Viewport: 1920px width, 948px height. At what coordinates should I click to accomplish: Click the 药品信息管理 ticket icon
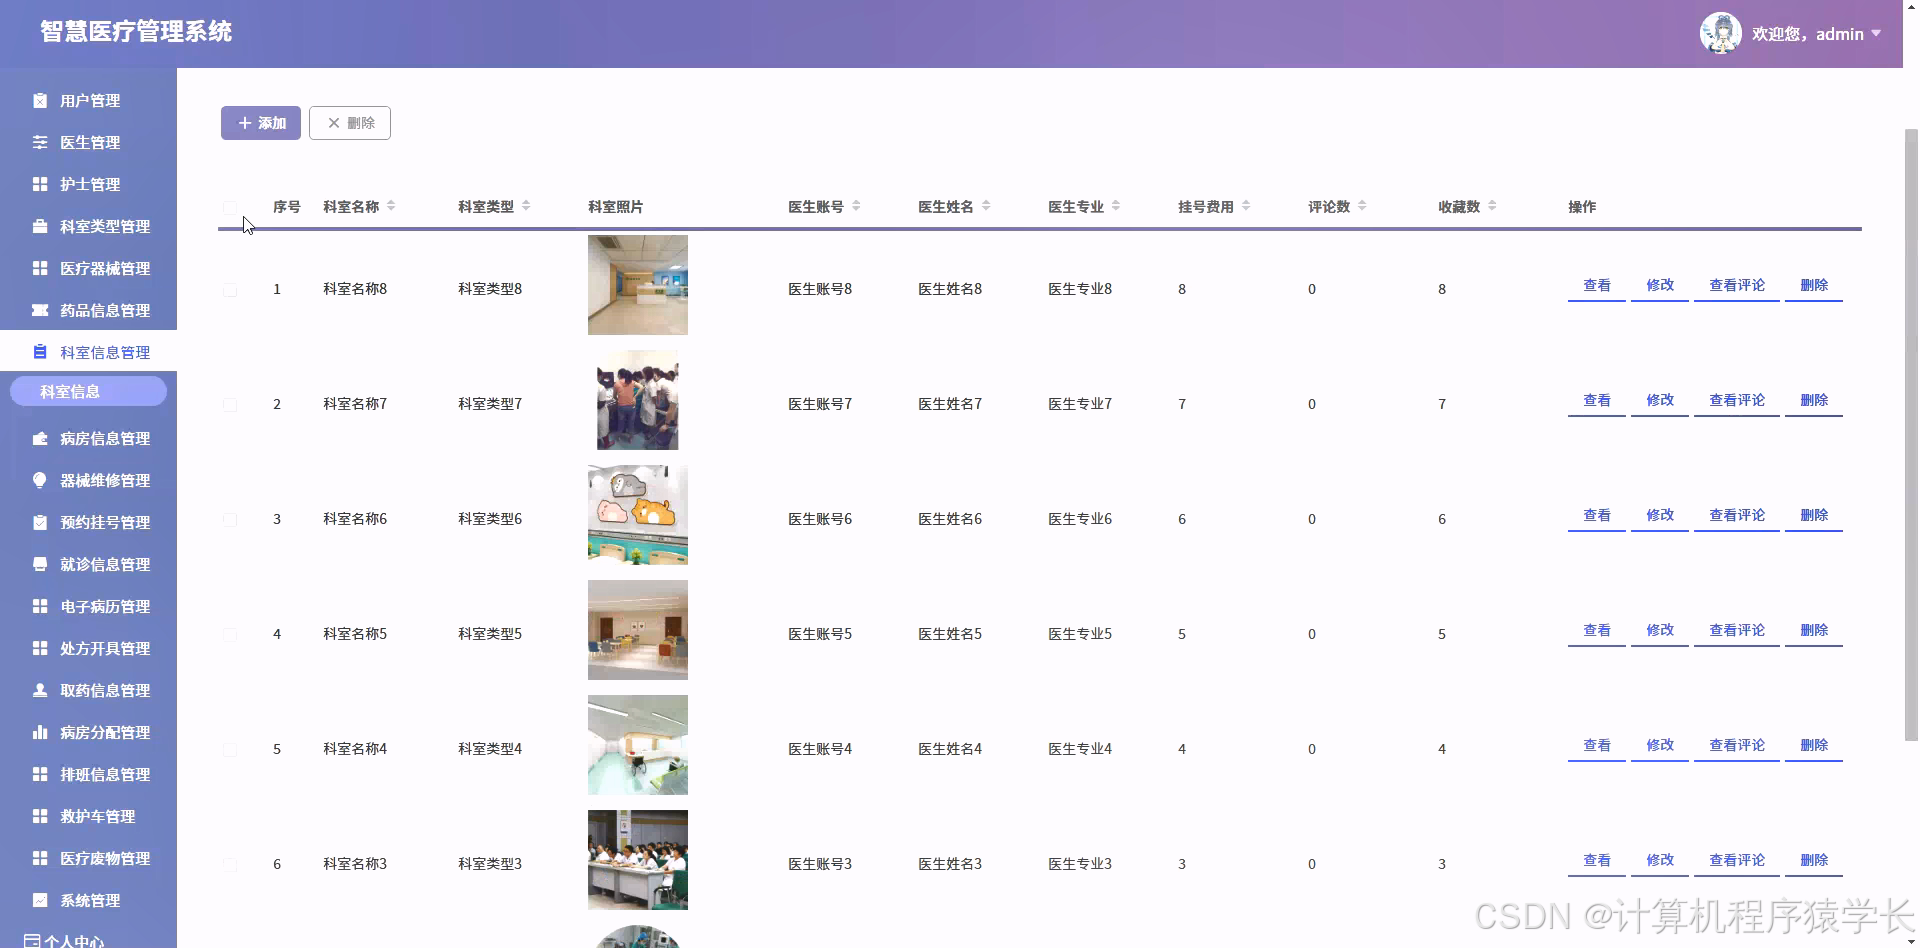pyautogui.click(x=40, y=310)
